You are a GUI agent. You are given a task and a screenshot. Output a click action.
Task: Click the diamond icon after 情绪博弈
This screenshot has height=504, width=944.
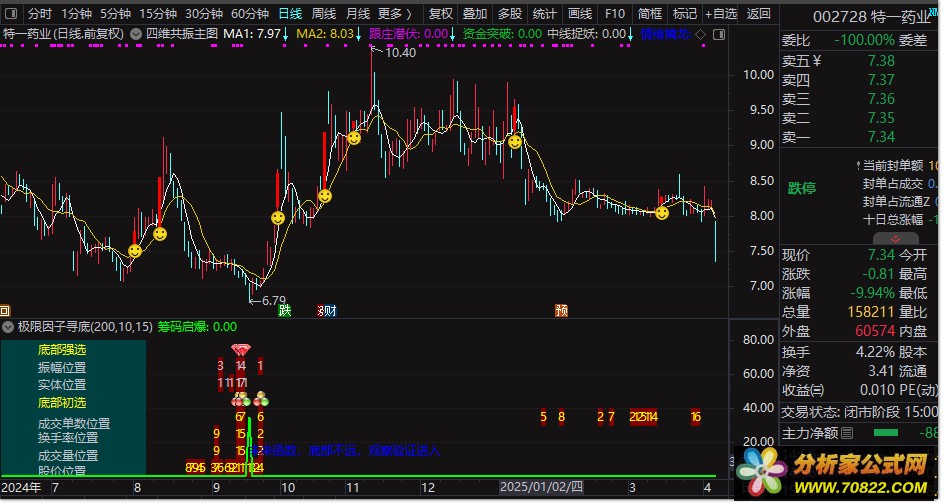click(700, 34)
